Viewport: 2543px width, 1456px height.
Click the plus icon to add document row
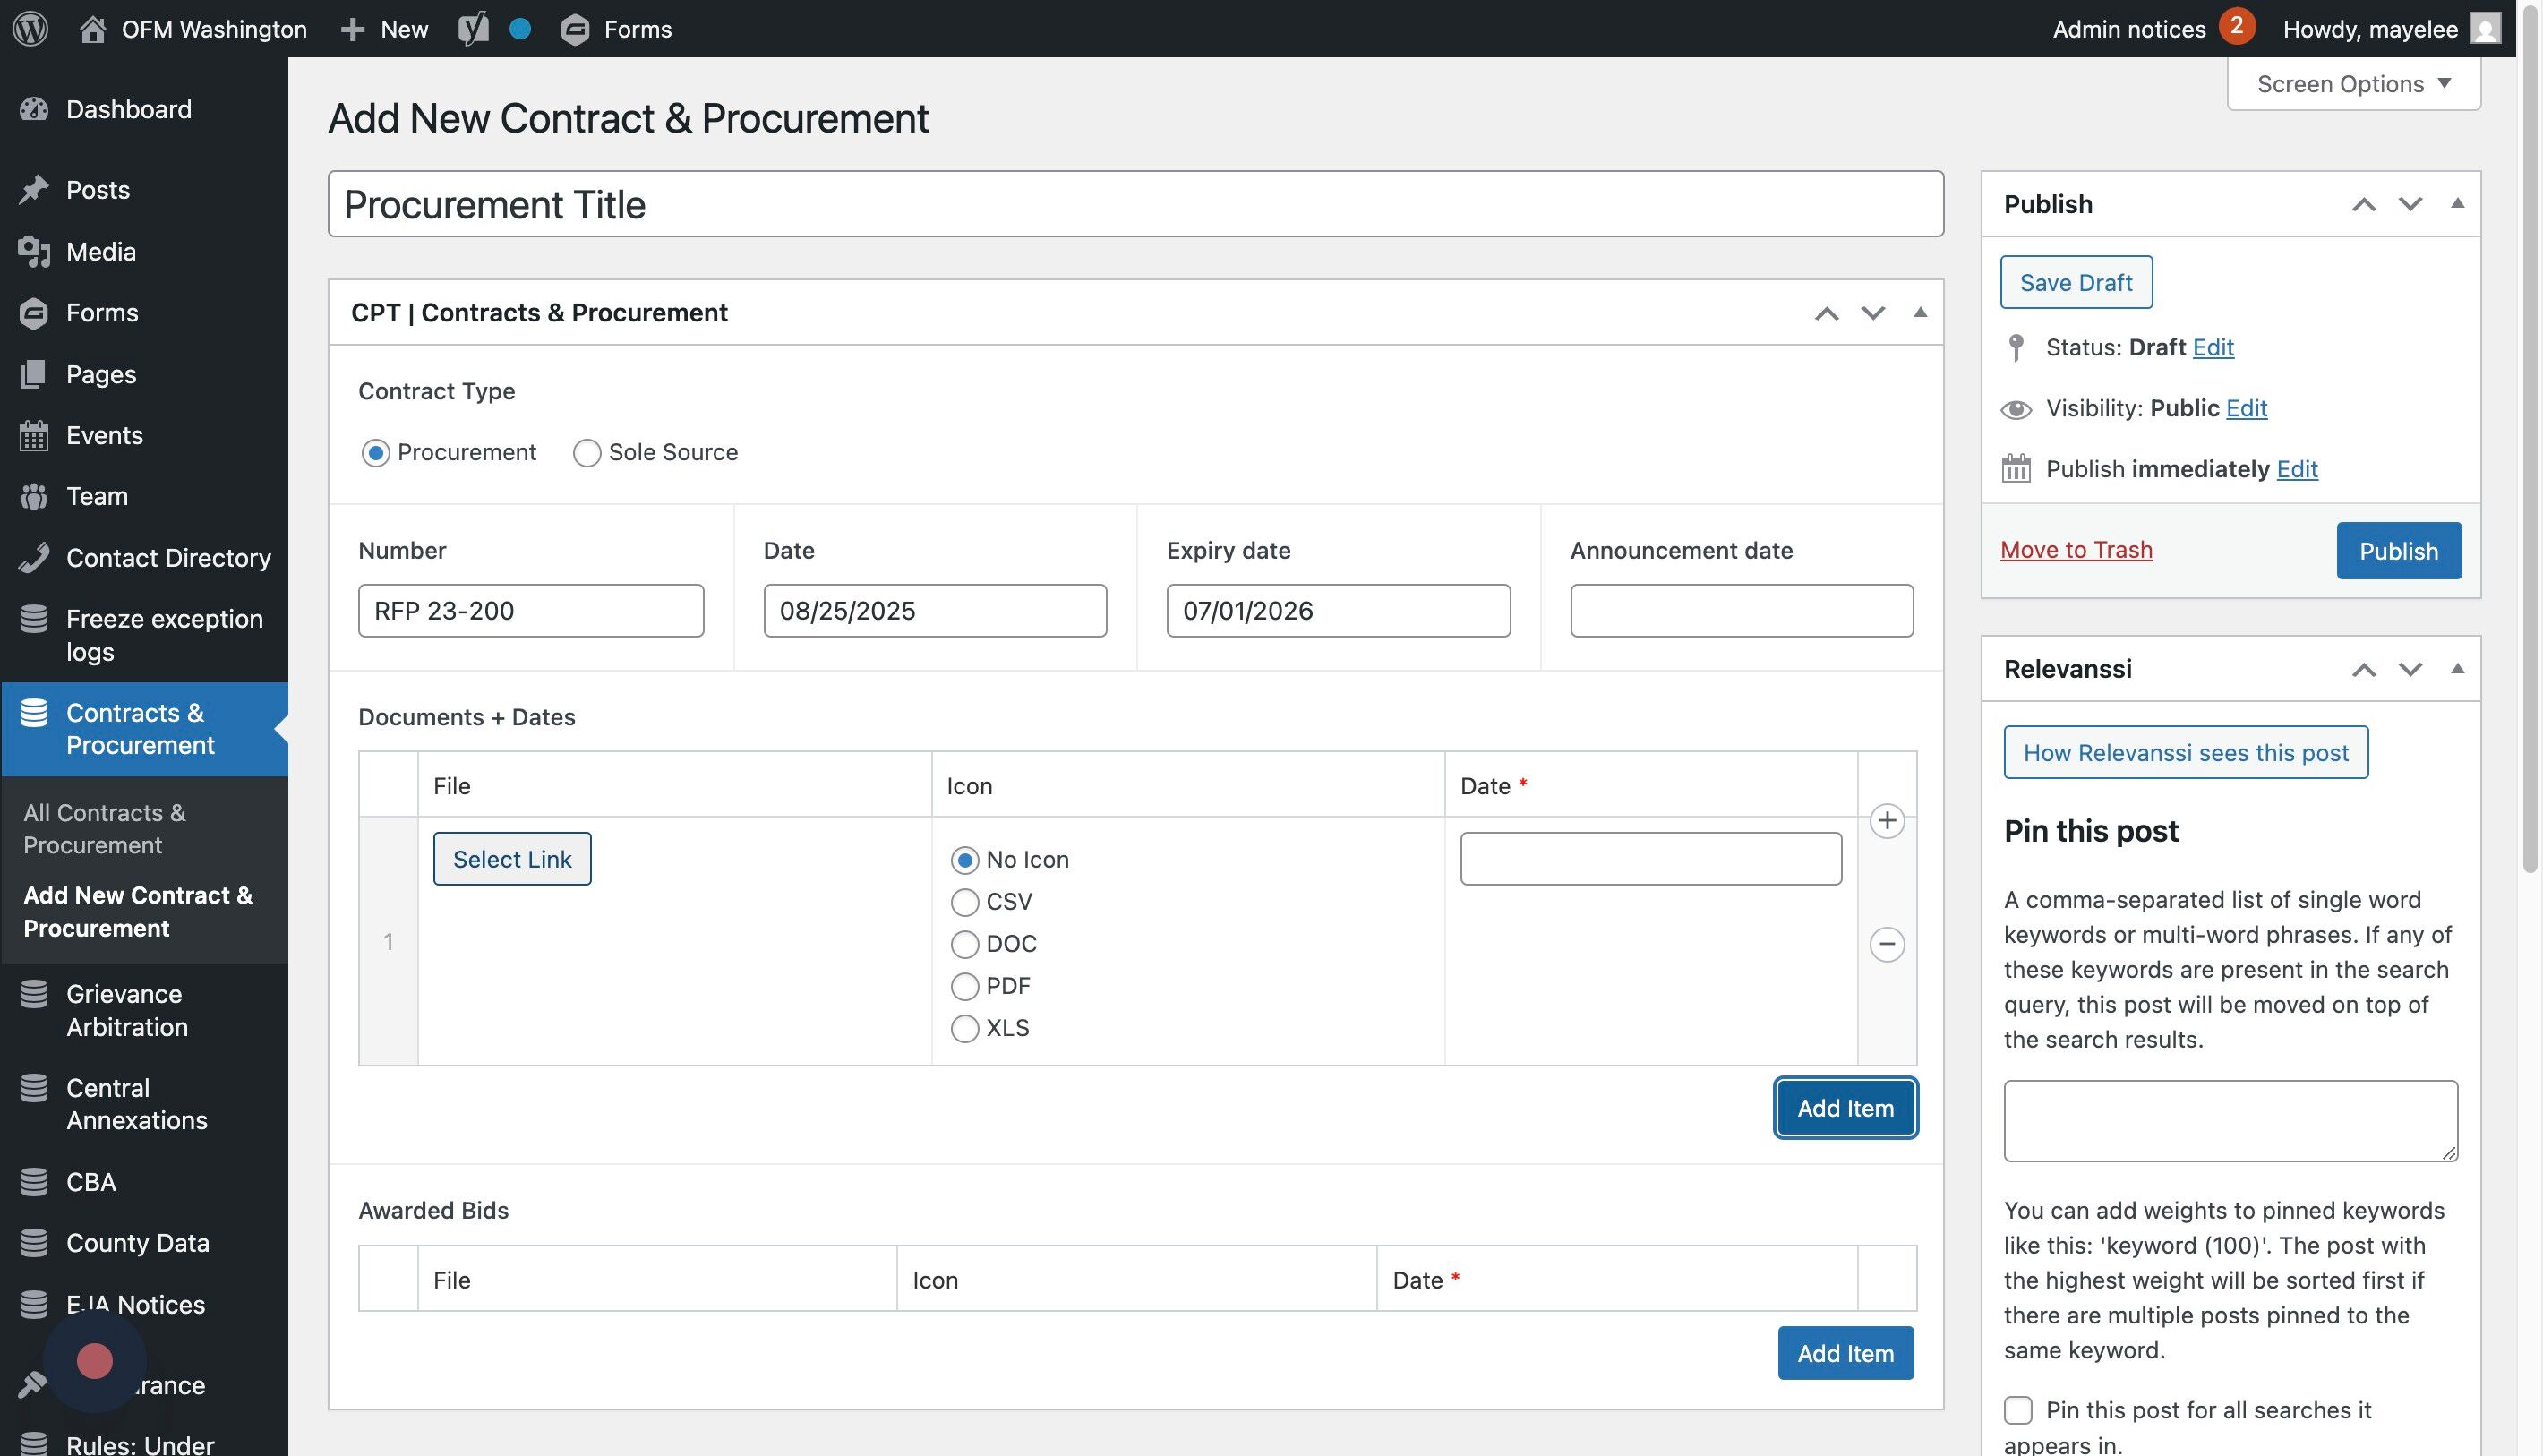click(x=1886, y=821)
